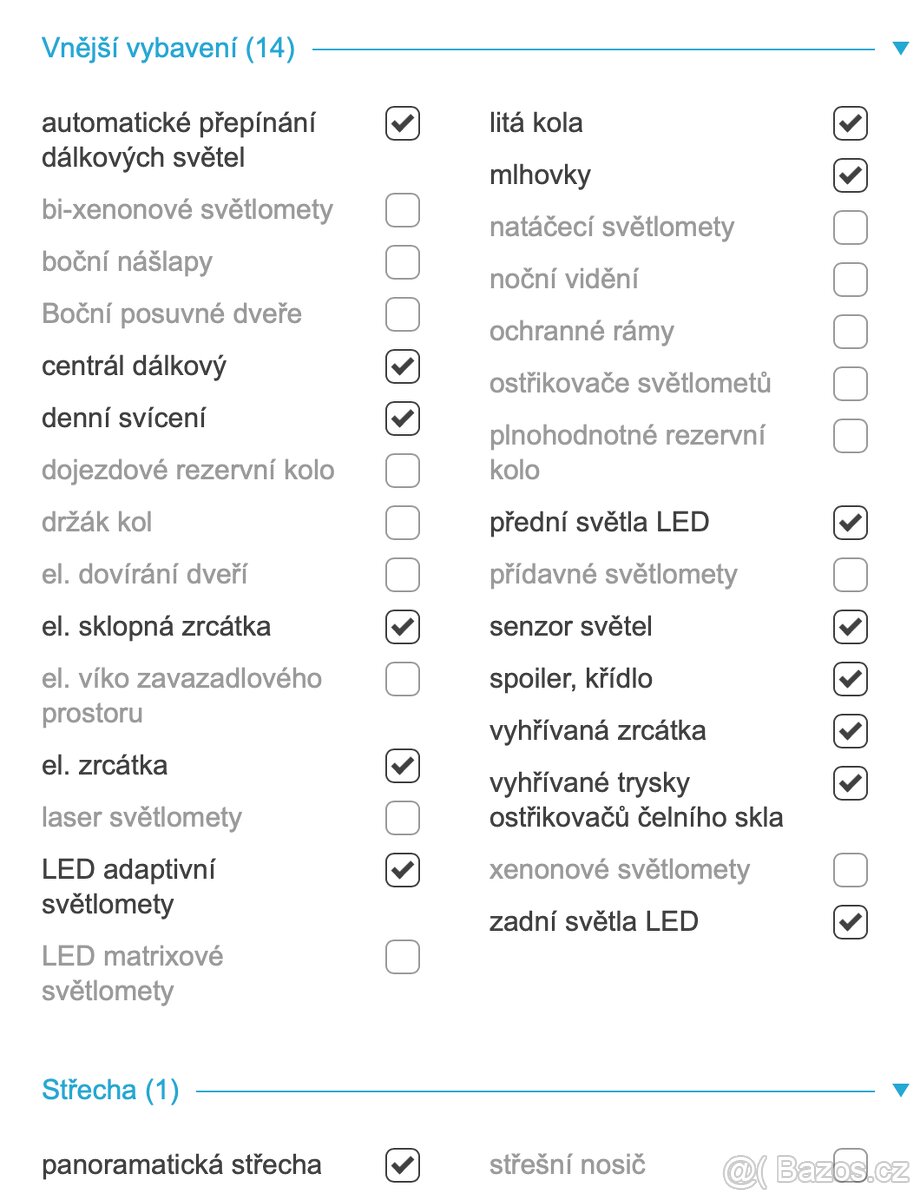
Task: Uncheck the mlhovky checkbox
Action: pos(849,176)
